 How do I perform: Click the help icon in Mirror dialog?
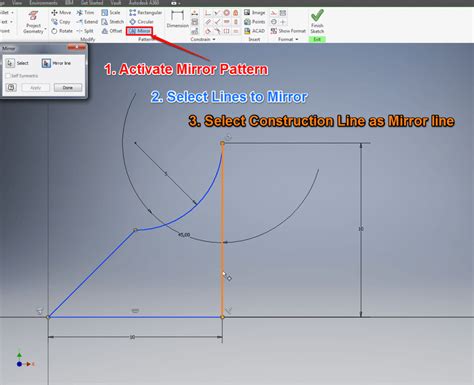click(x=11, y=88)
